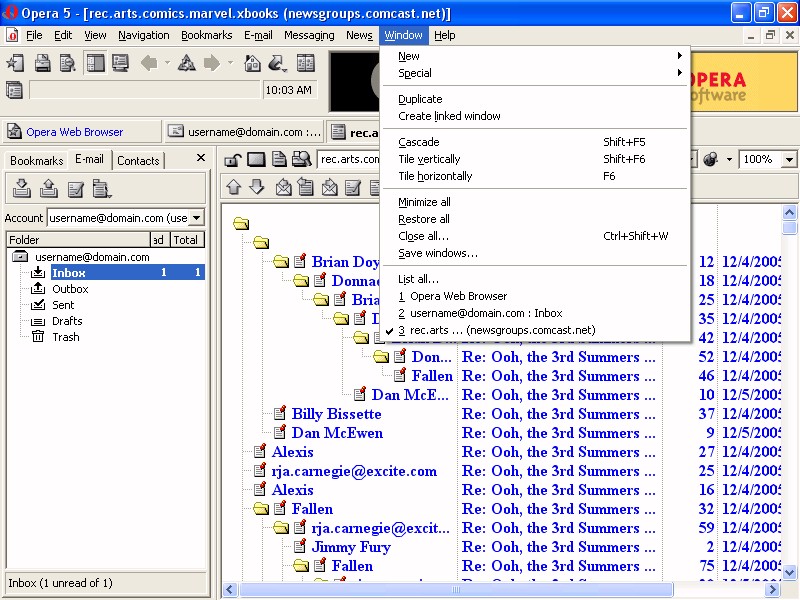Click the full screen monitor icon in the toolbar
This screenshot has width=800, height=600.
point(120,63)
